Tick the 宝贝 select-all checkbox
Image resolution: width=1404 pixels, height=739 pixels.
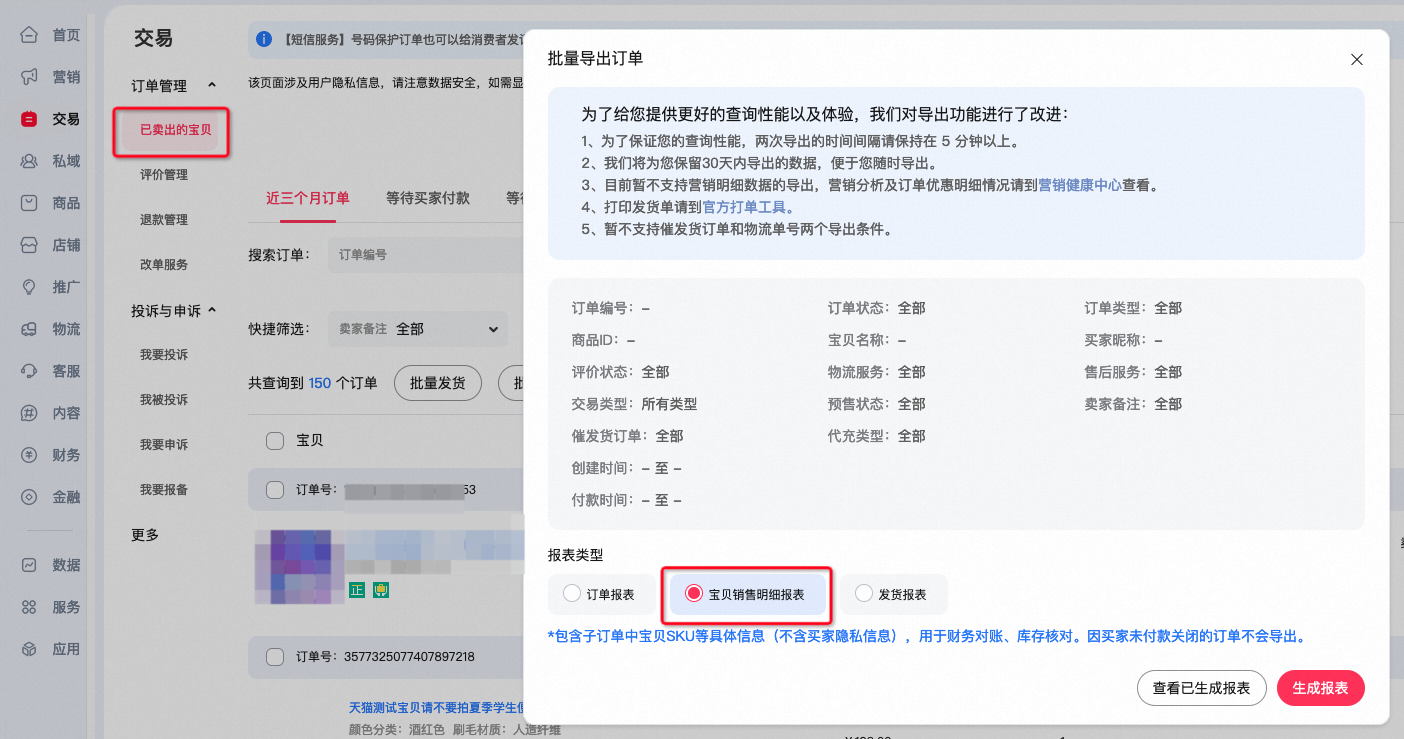(274, 440)
